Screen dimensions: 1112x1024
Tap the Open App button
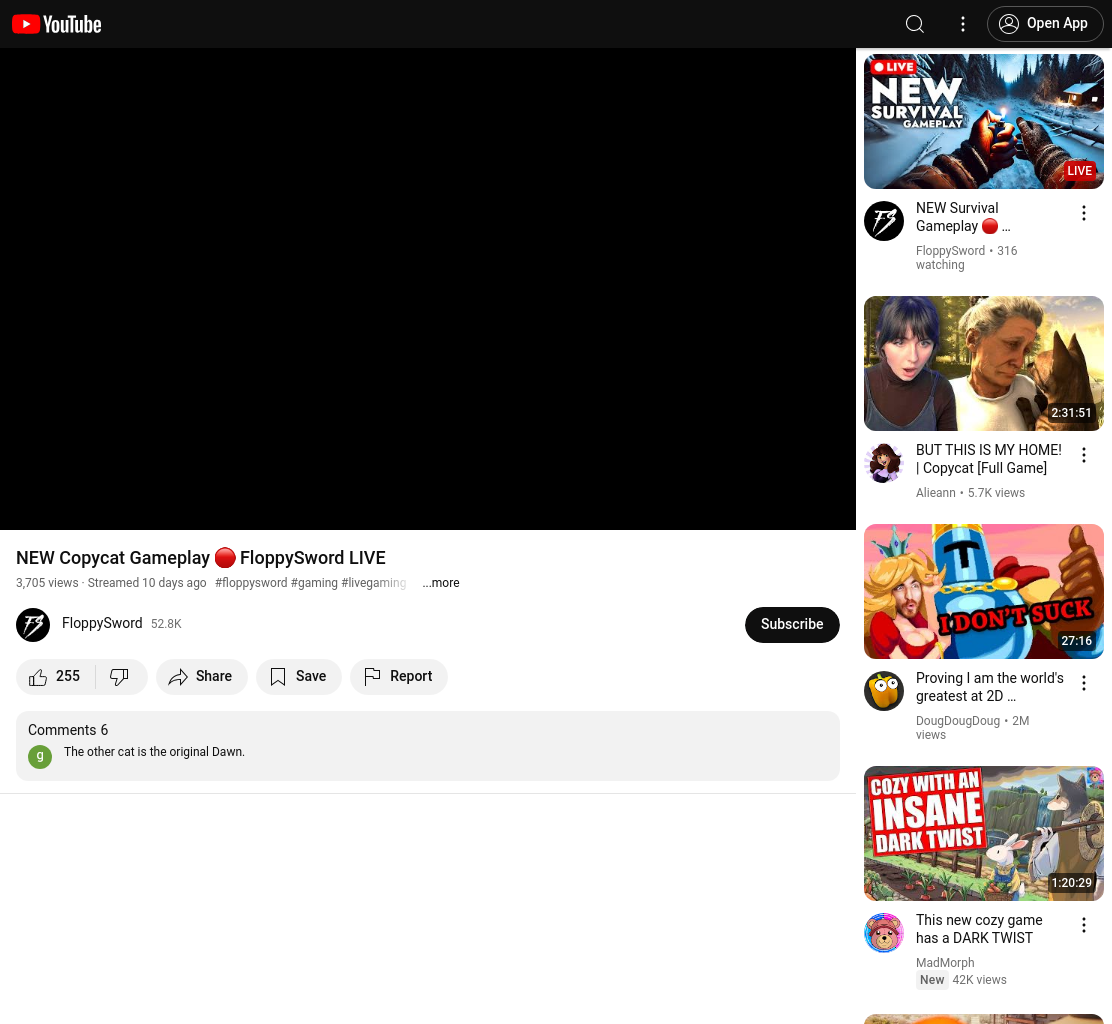coord(1045,23)
